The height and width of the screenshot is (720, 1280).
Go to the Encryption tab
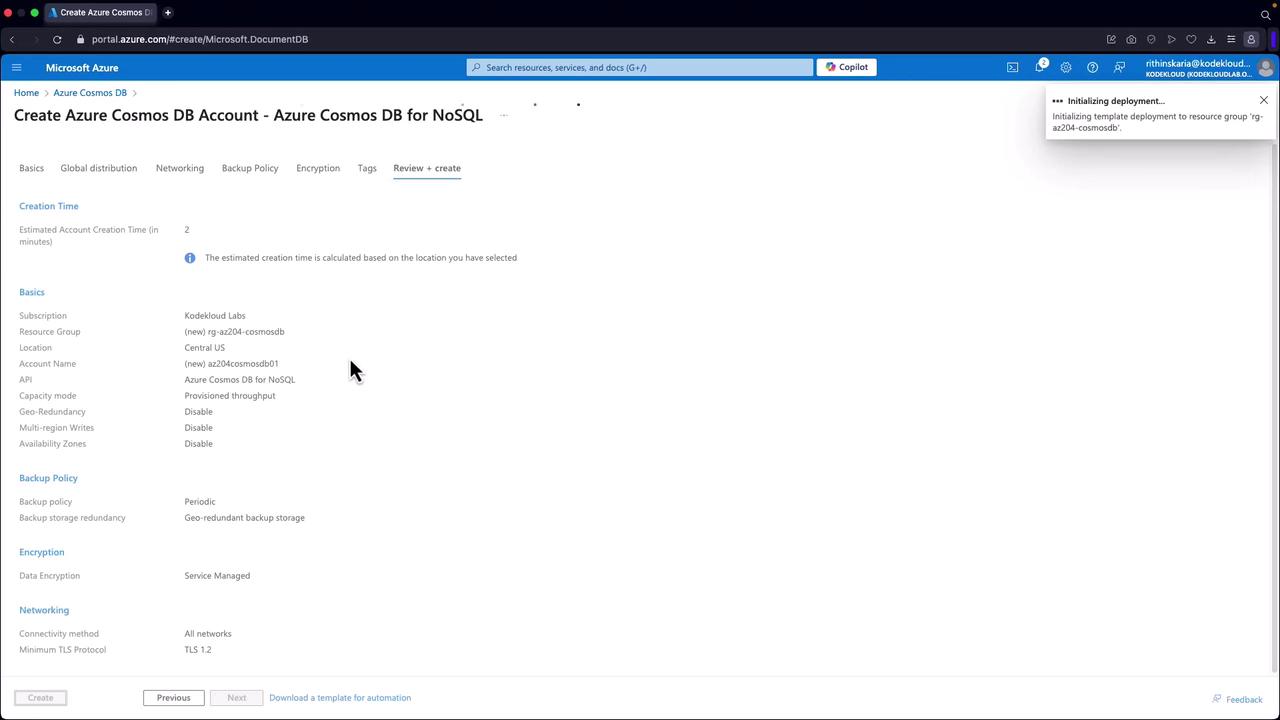318,168
